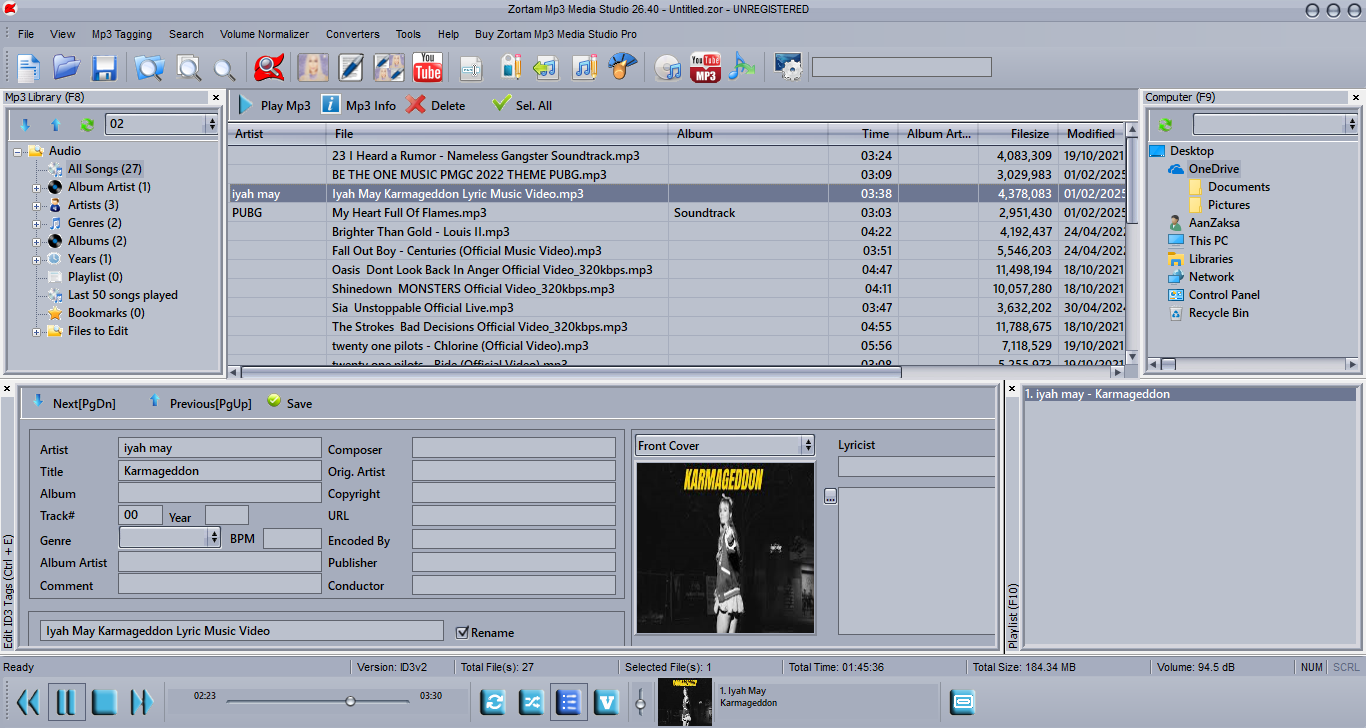
Task: Click the folder search toolbar icon
Action: point(149,68)
